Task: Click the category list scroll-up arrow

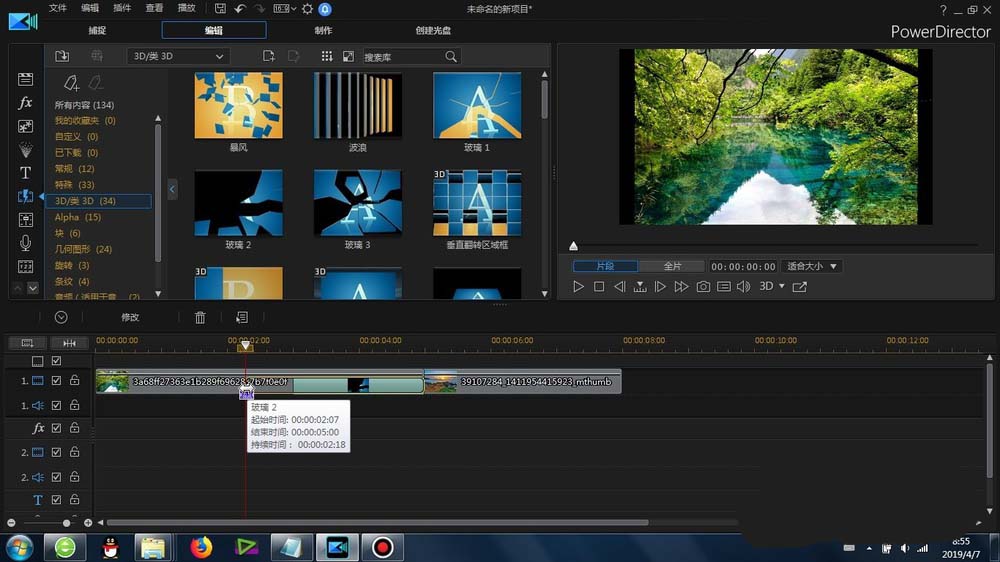Action: tap(158, 118)
